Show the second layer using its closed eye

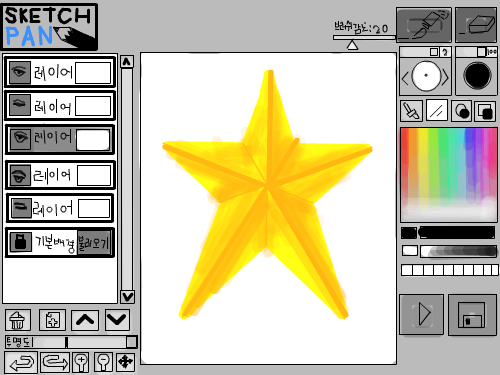click(x=20, y=105)
